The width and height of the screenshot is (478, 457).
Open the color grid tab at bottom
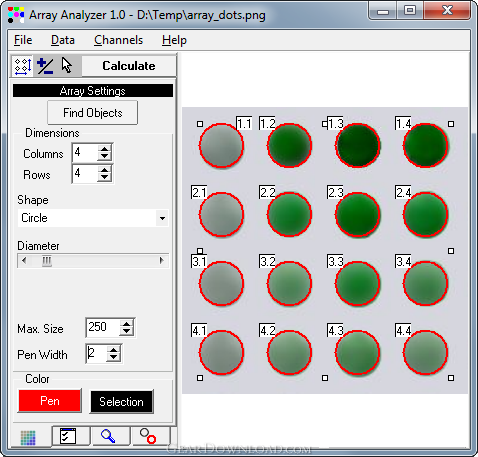(x=28, y=438)
